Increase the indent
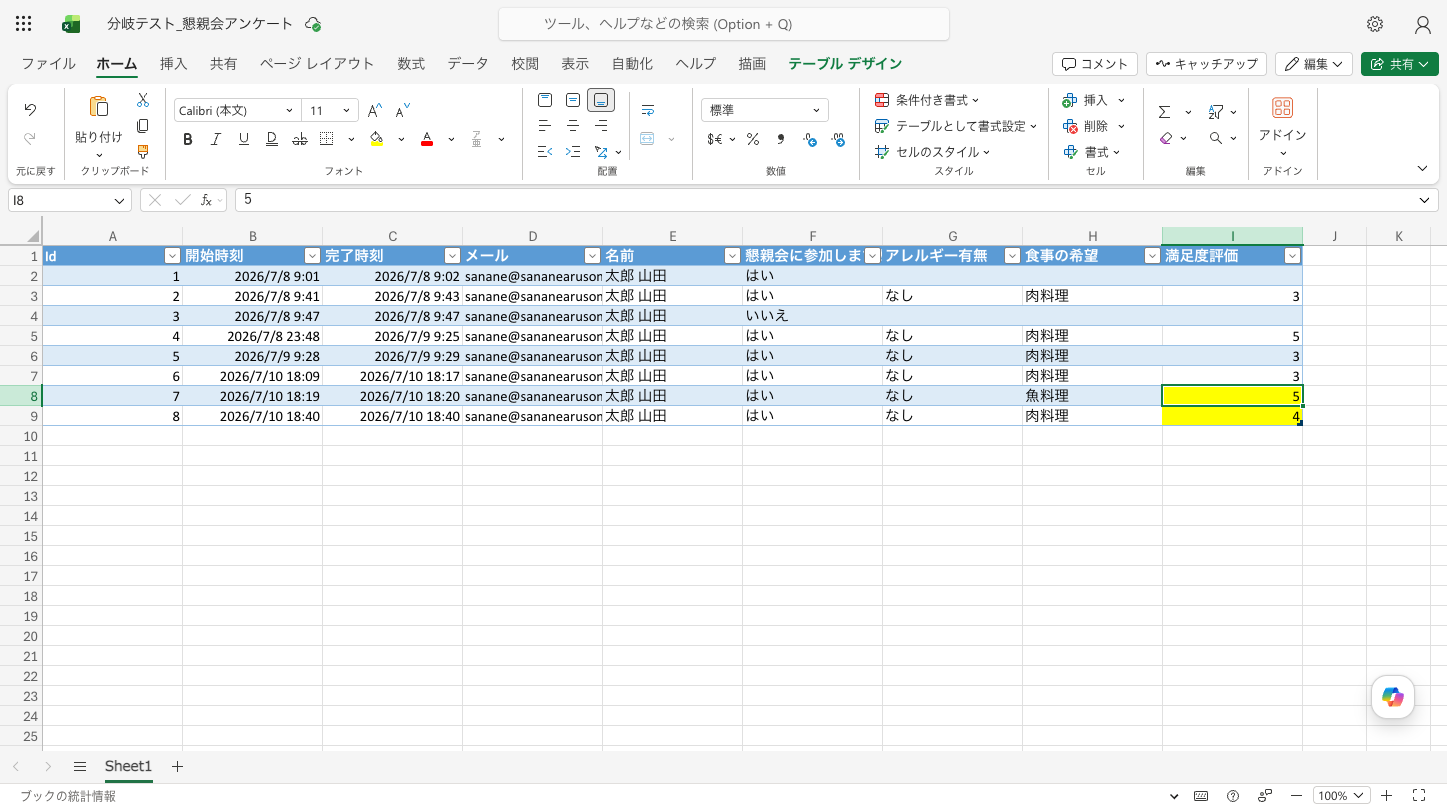 click(573, 152)
